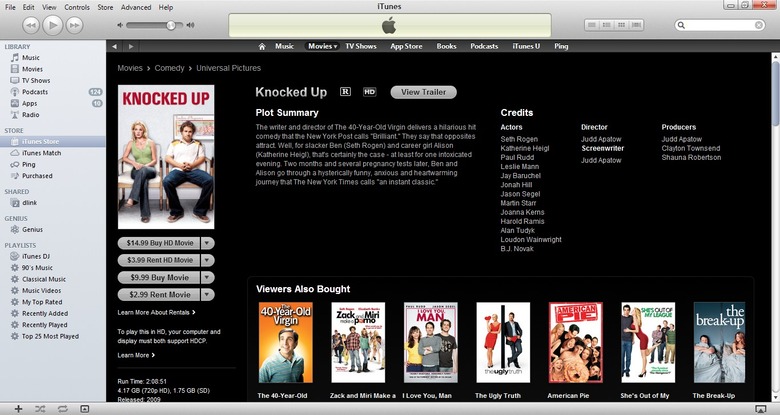Image resolution: width=780 pixels, height=415 pixels.
Task: Adjust the volume slider
Action: [151, 25]
